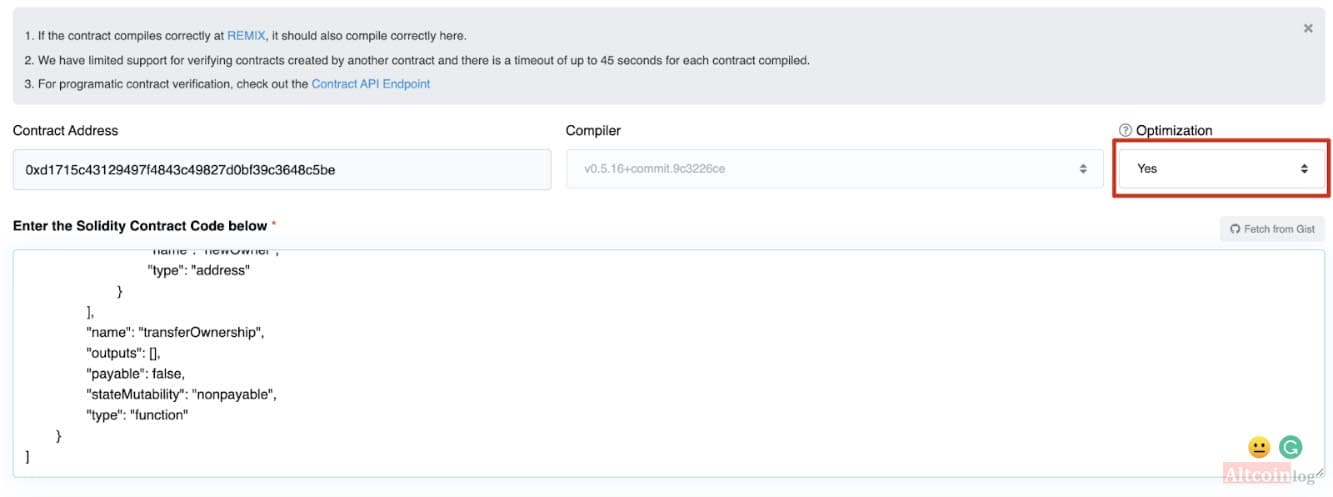Click the green Grammarly icon
The height and width of the screenshot is (497, 1333).
1290,447
